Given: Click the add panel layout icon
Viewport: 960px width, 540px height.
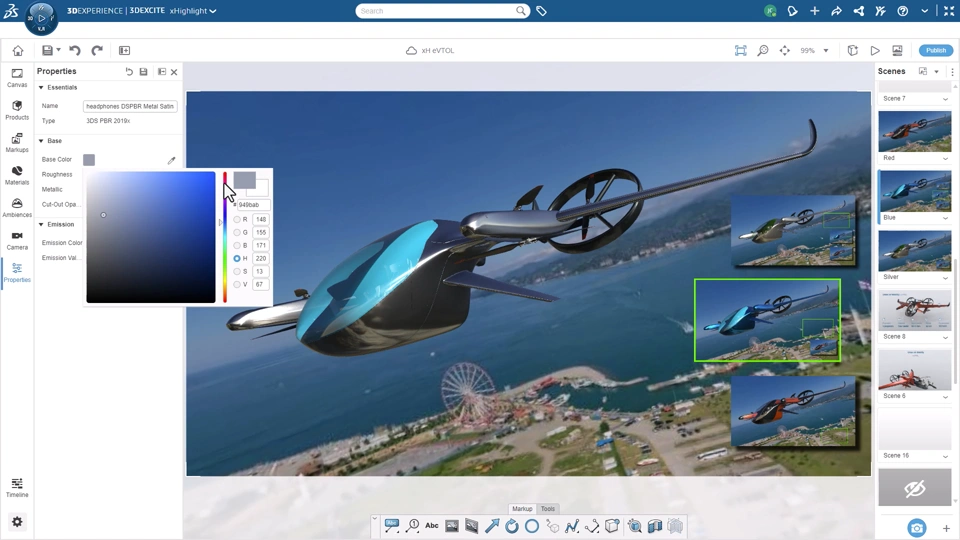Looking at the screenshot, I should click(x=124, y=50).
